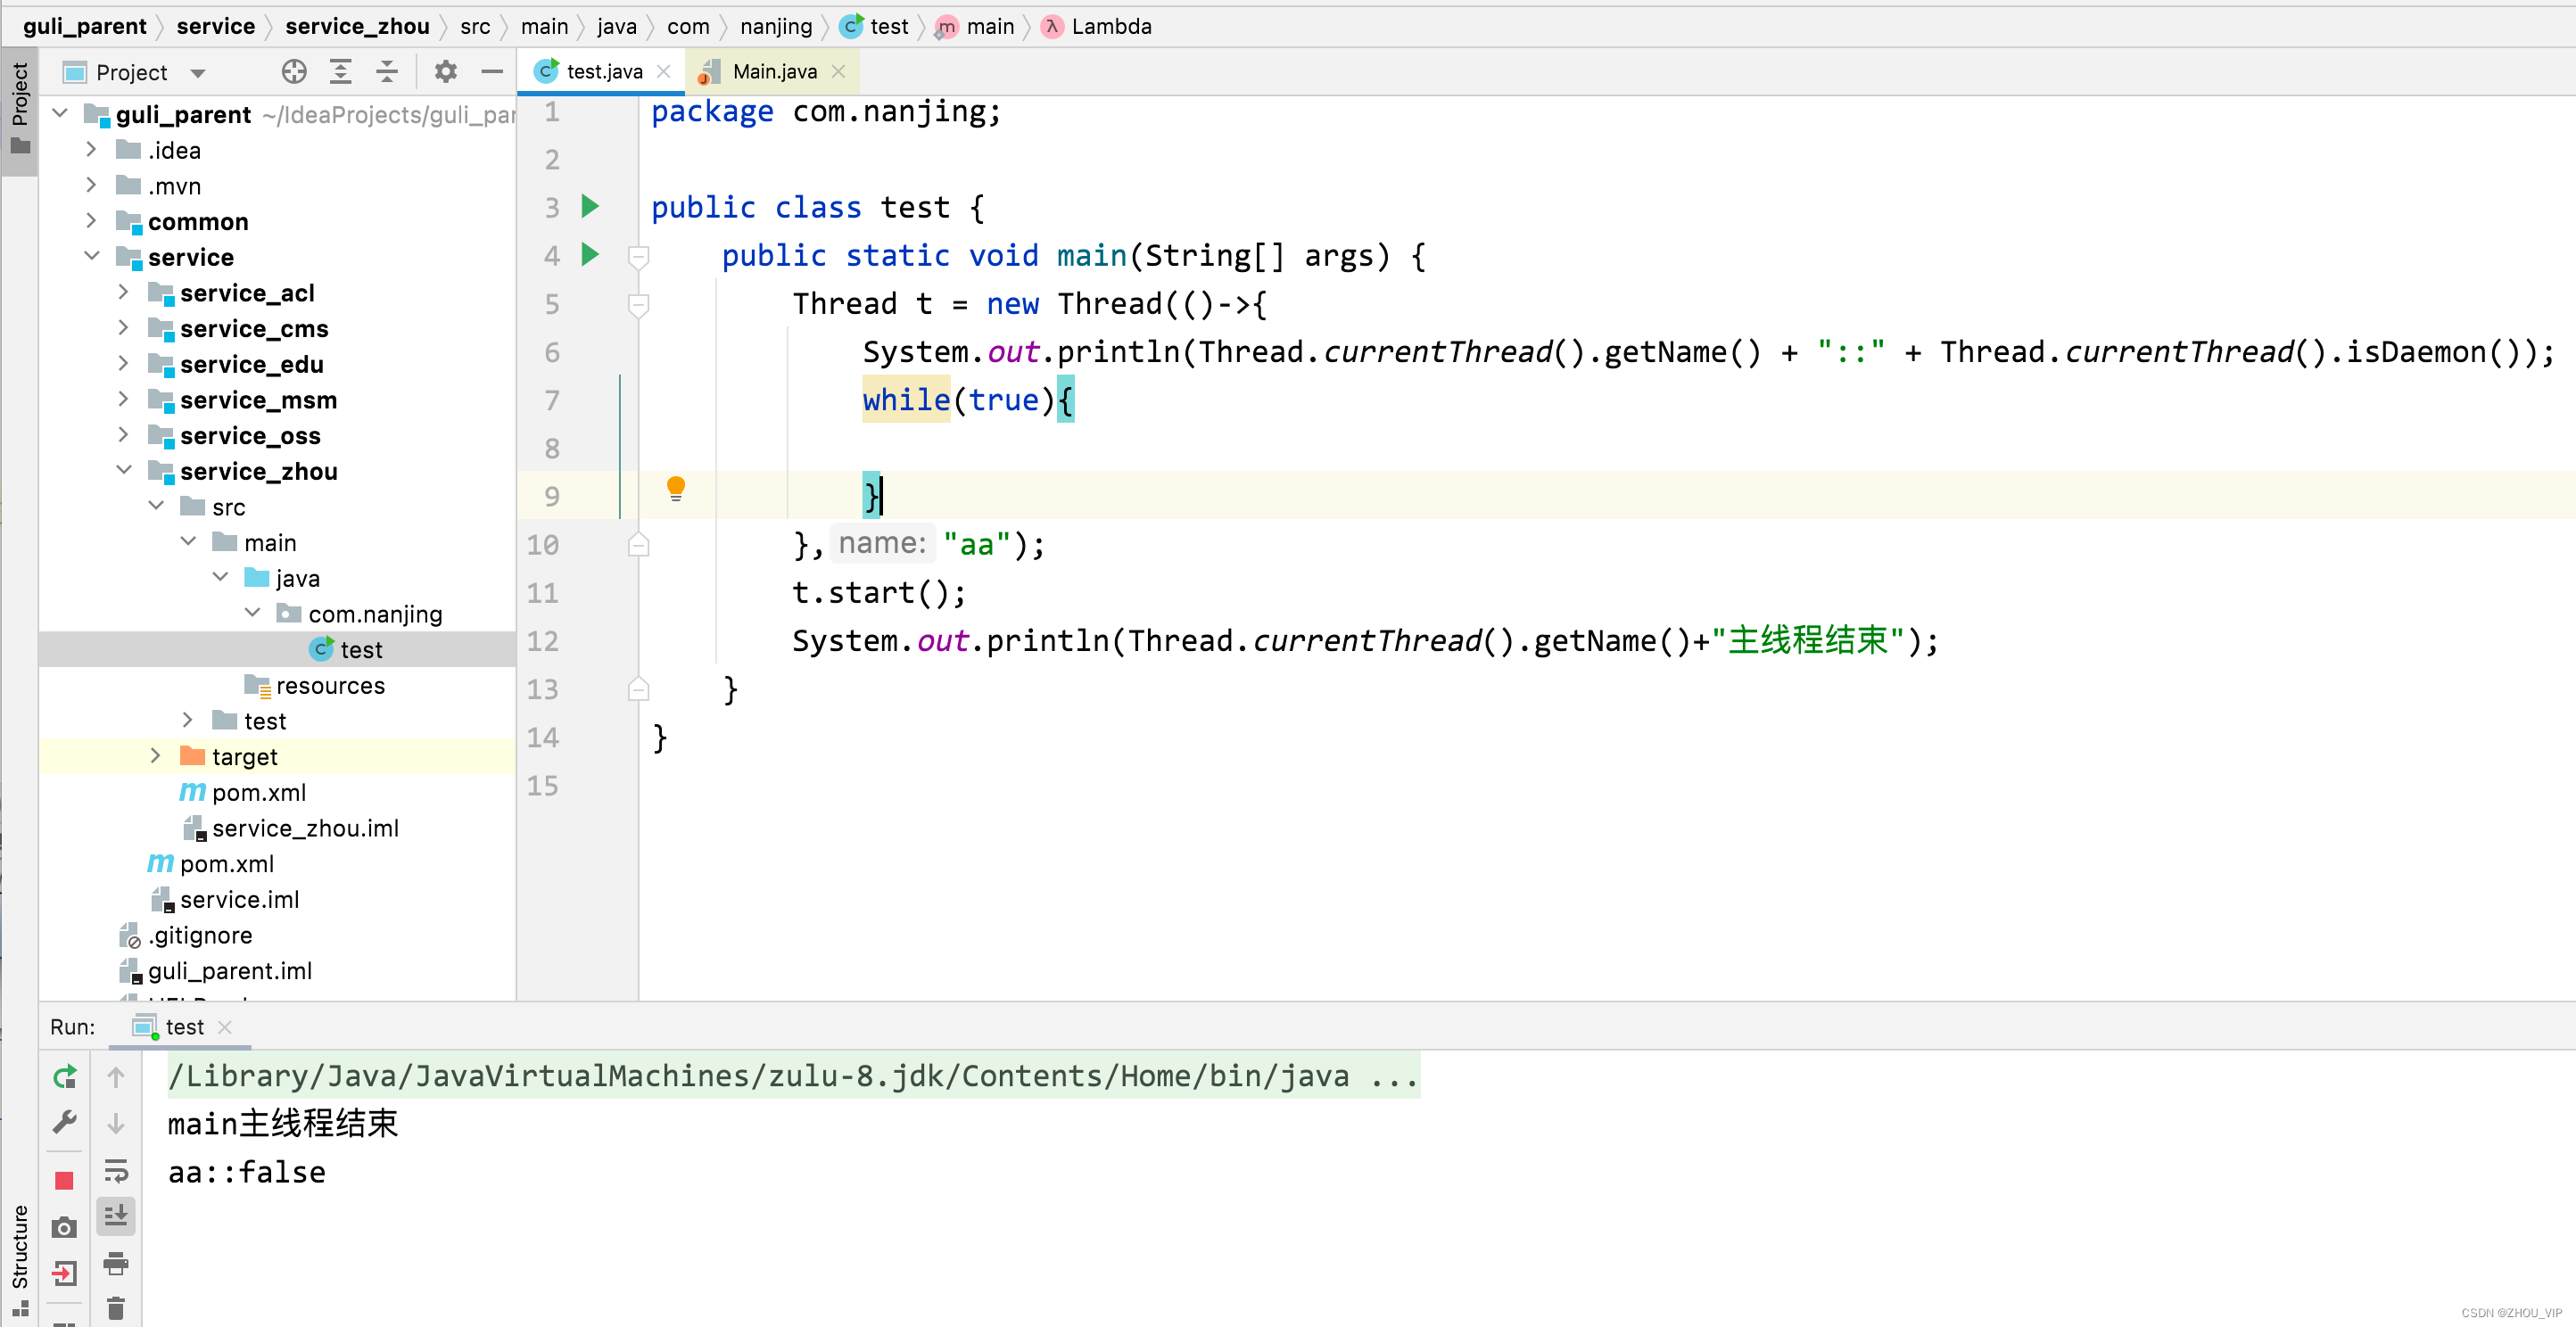This screenshot has width=2576, height=1327.
Task: Expand the target folder
Action: click(155, 756)
